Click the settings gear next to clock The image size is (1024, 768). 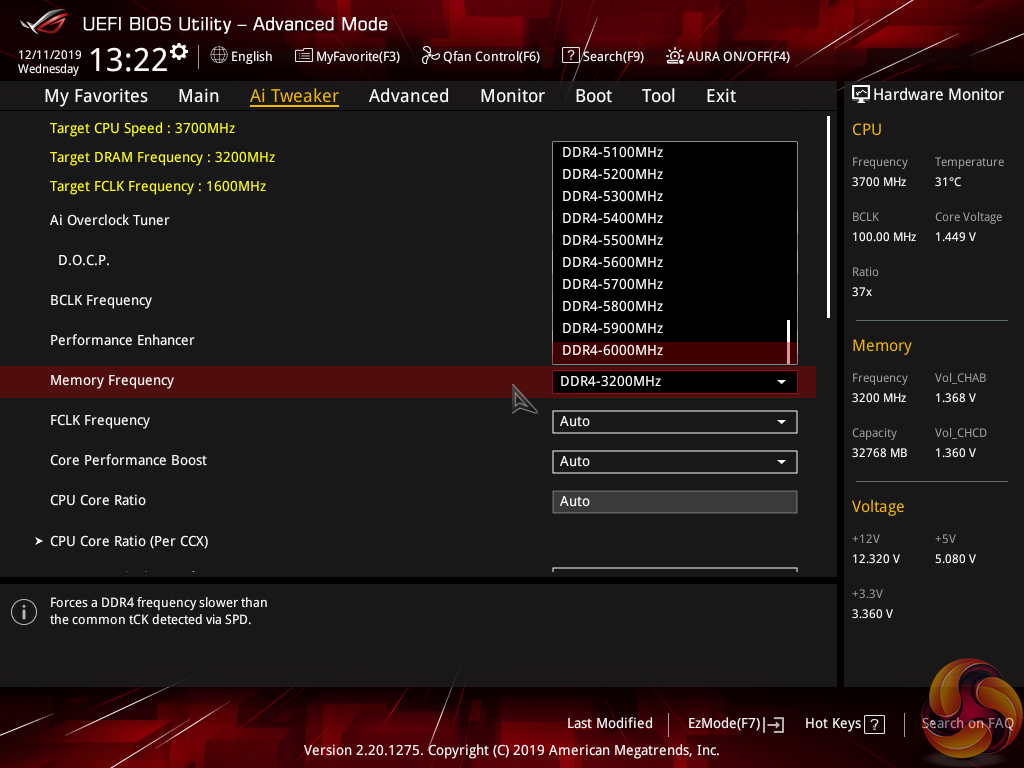pyautogui.click(x=179, y=51)
